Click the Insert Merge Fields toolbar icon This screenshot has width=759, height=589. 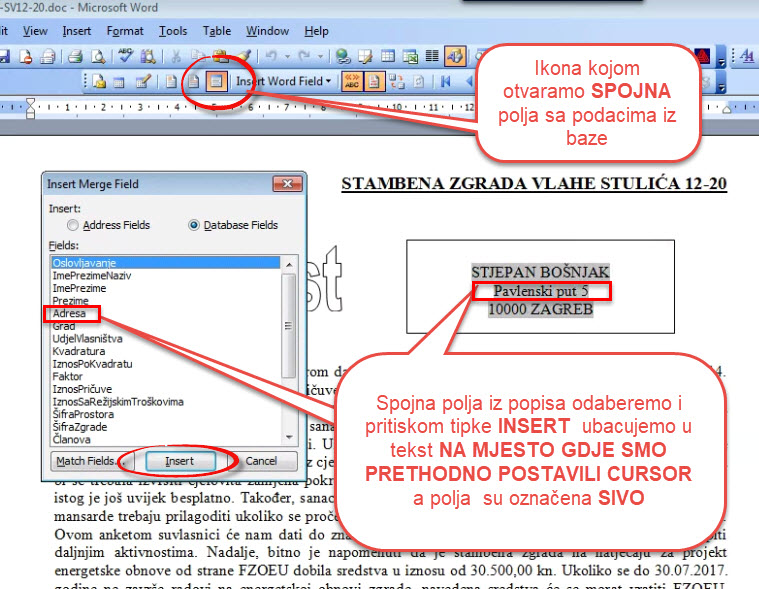point(214,81)
